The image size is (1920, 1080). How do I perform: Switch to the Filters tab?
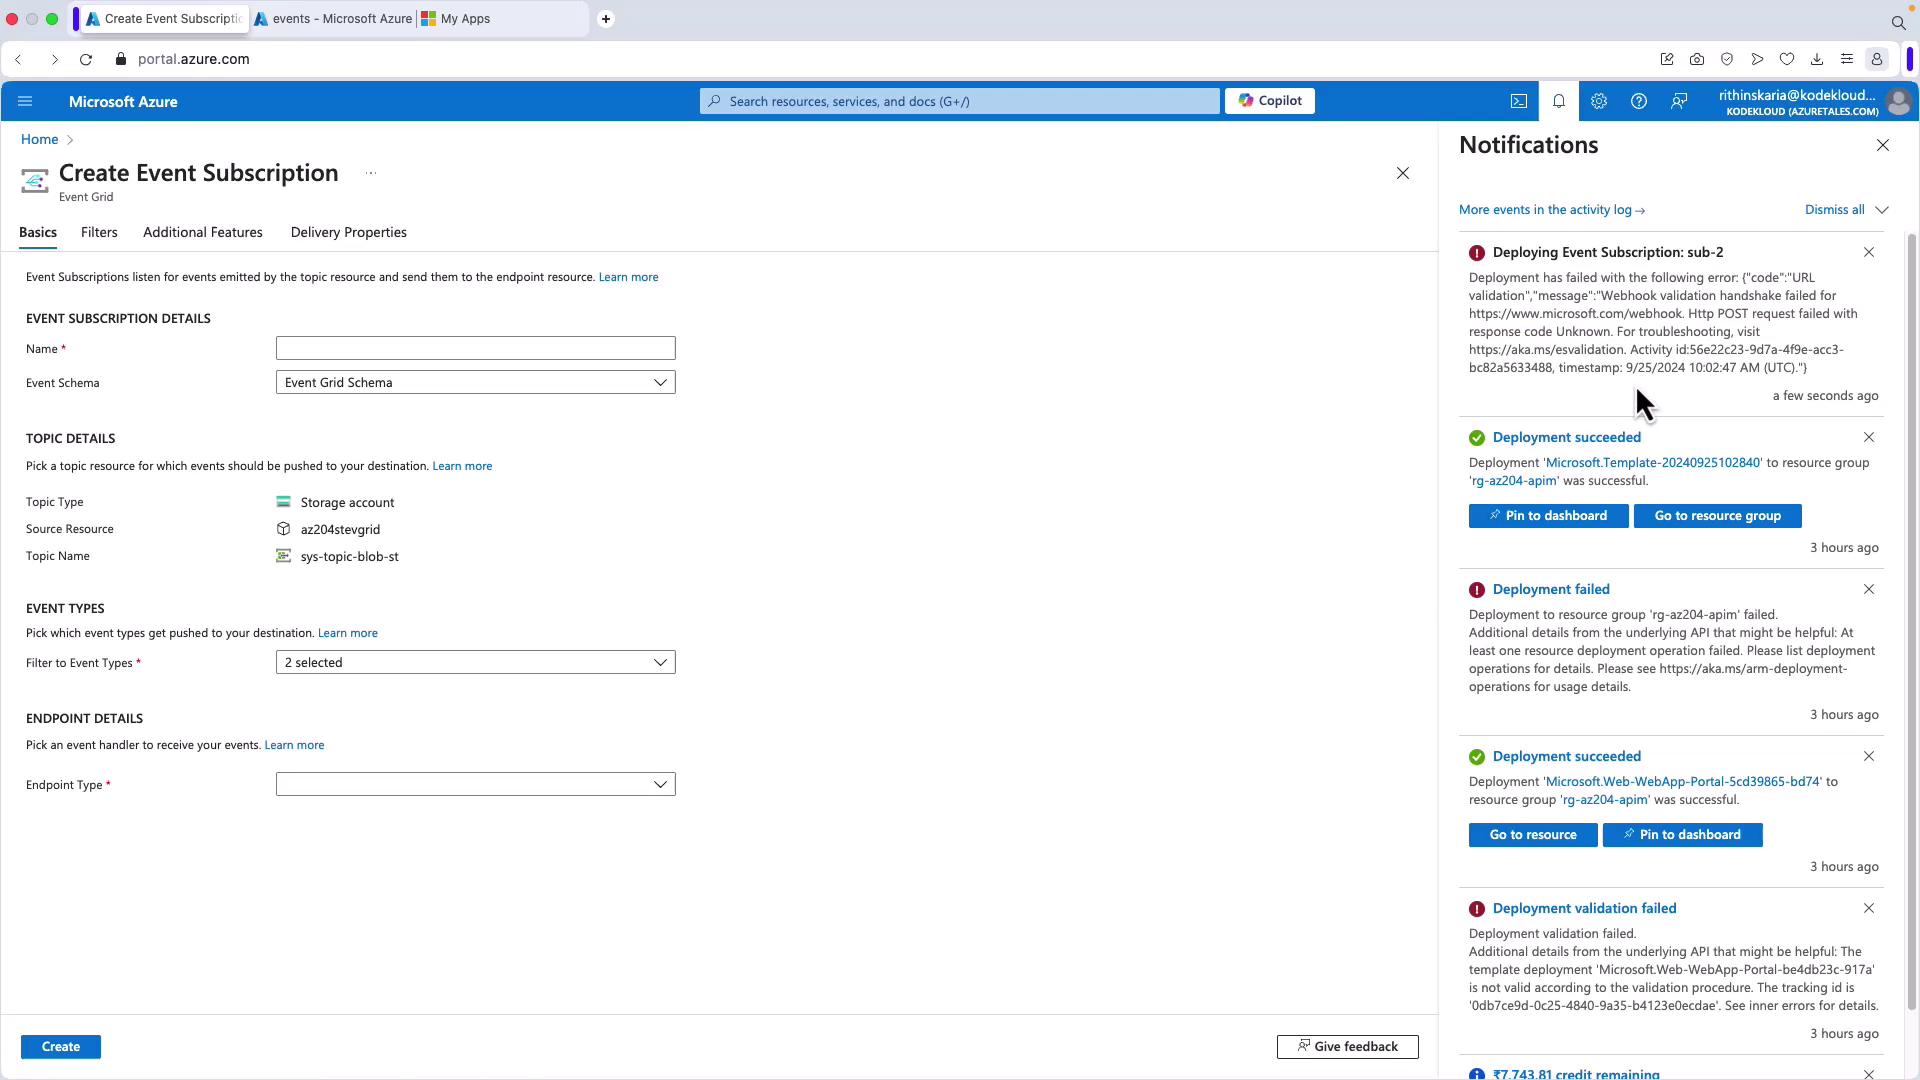click(99, 233)
